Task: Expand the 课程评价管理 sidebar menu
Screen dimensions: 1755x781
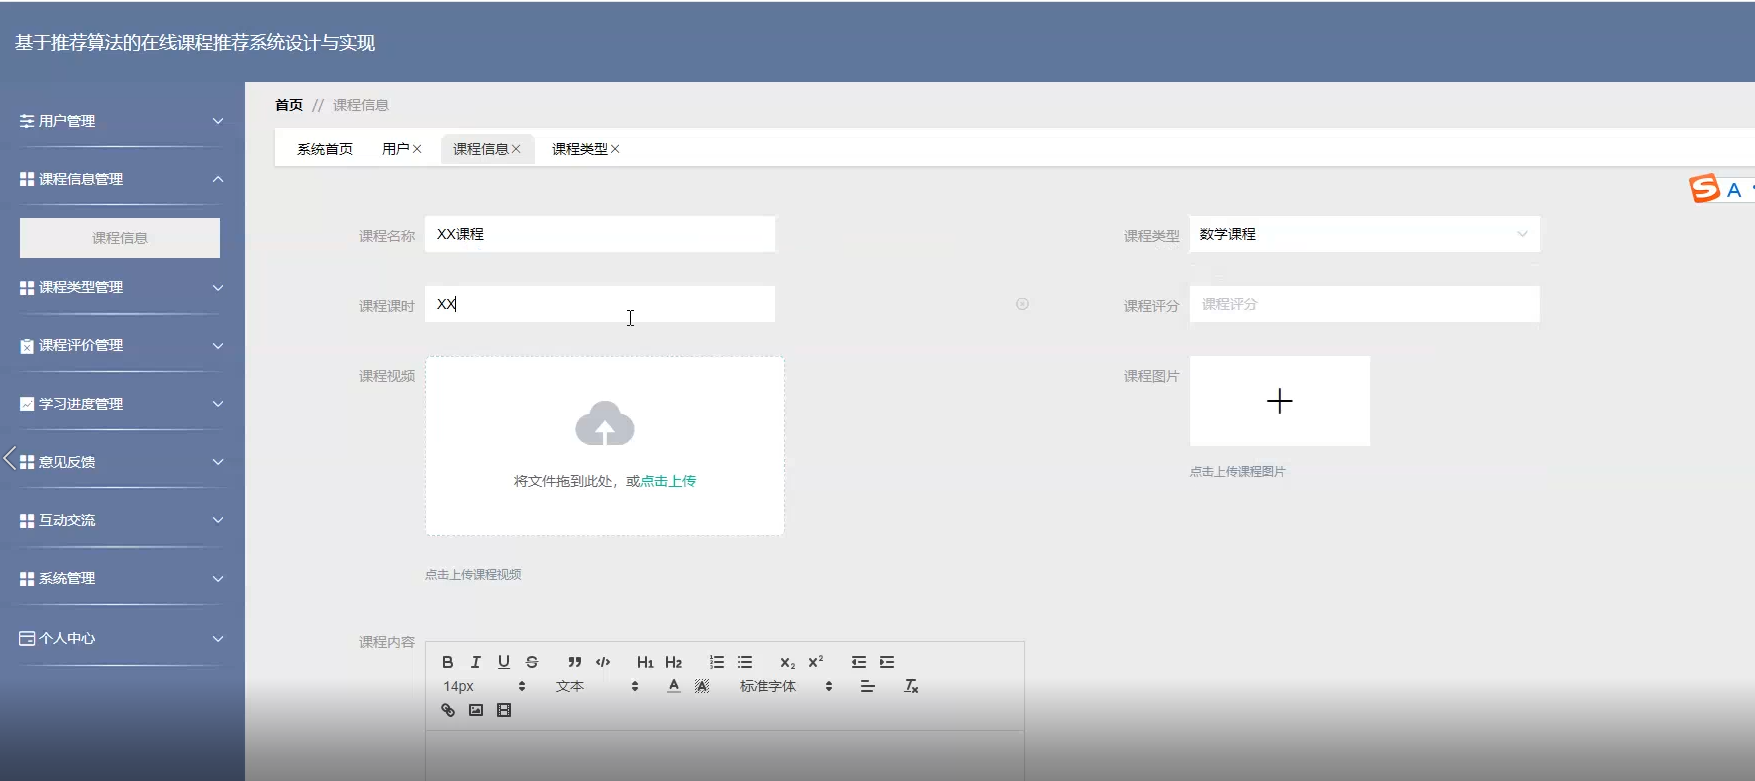Action: pyautogui.click(x=120, y=345)
